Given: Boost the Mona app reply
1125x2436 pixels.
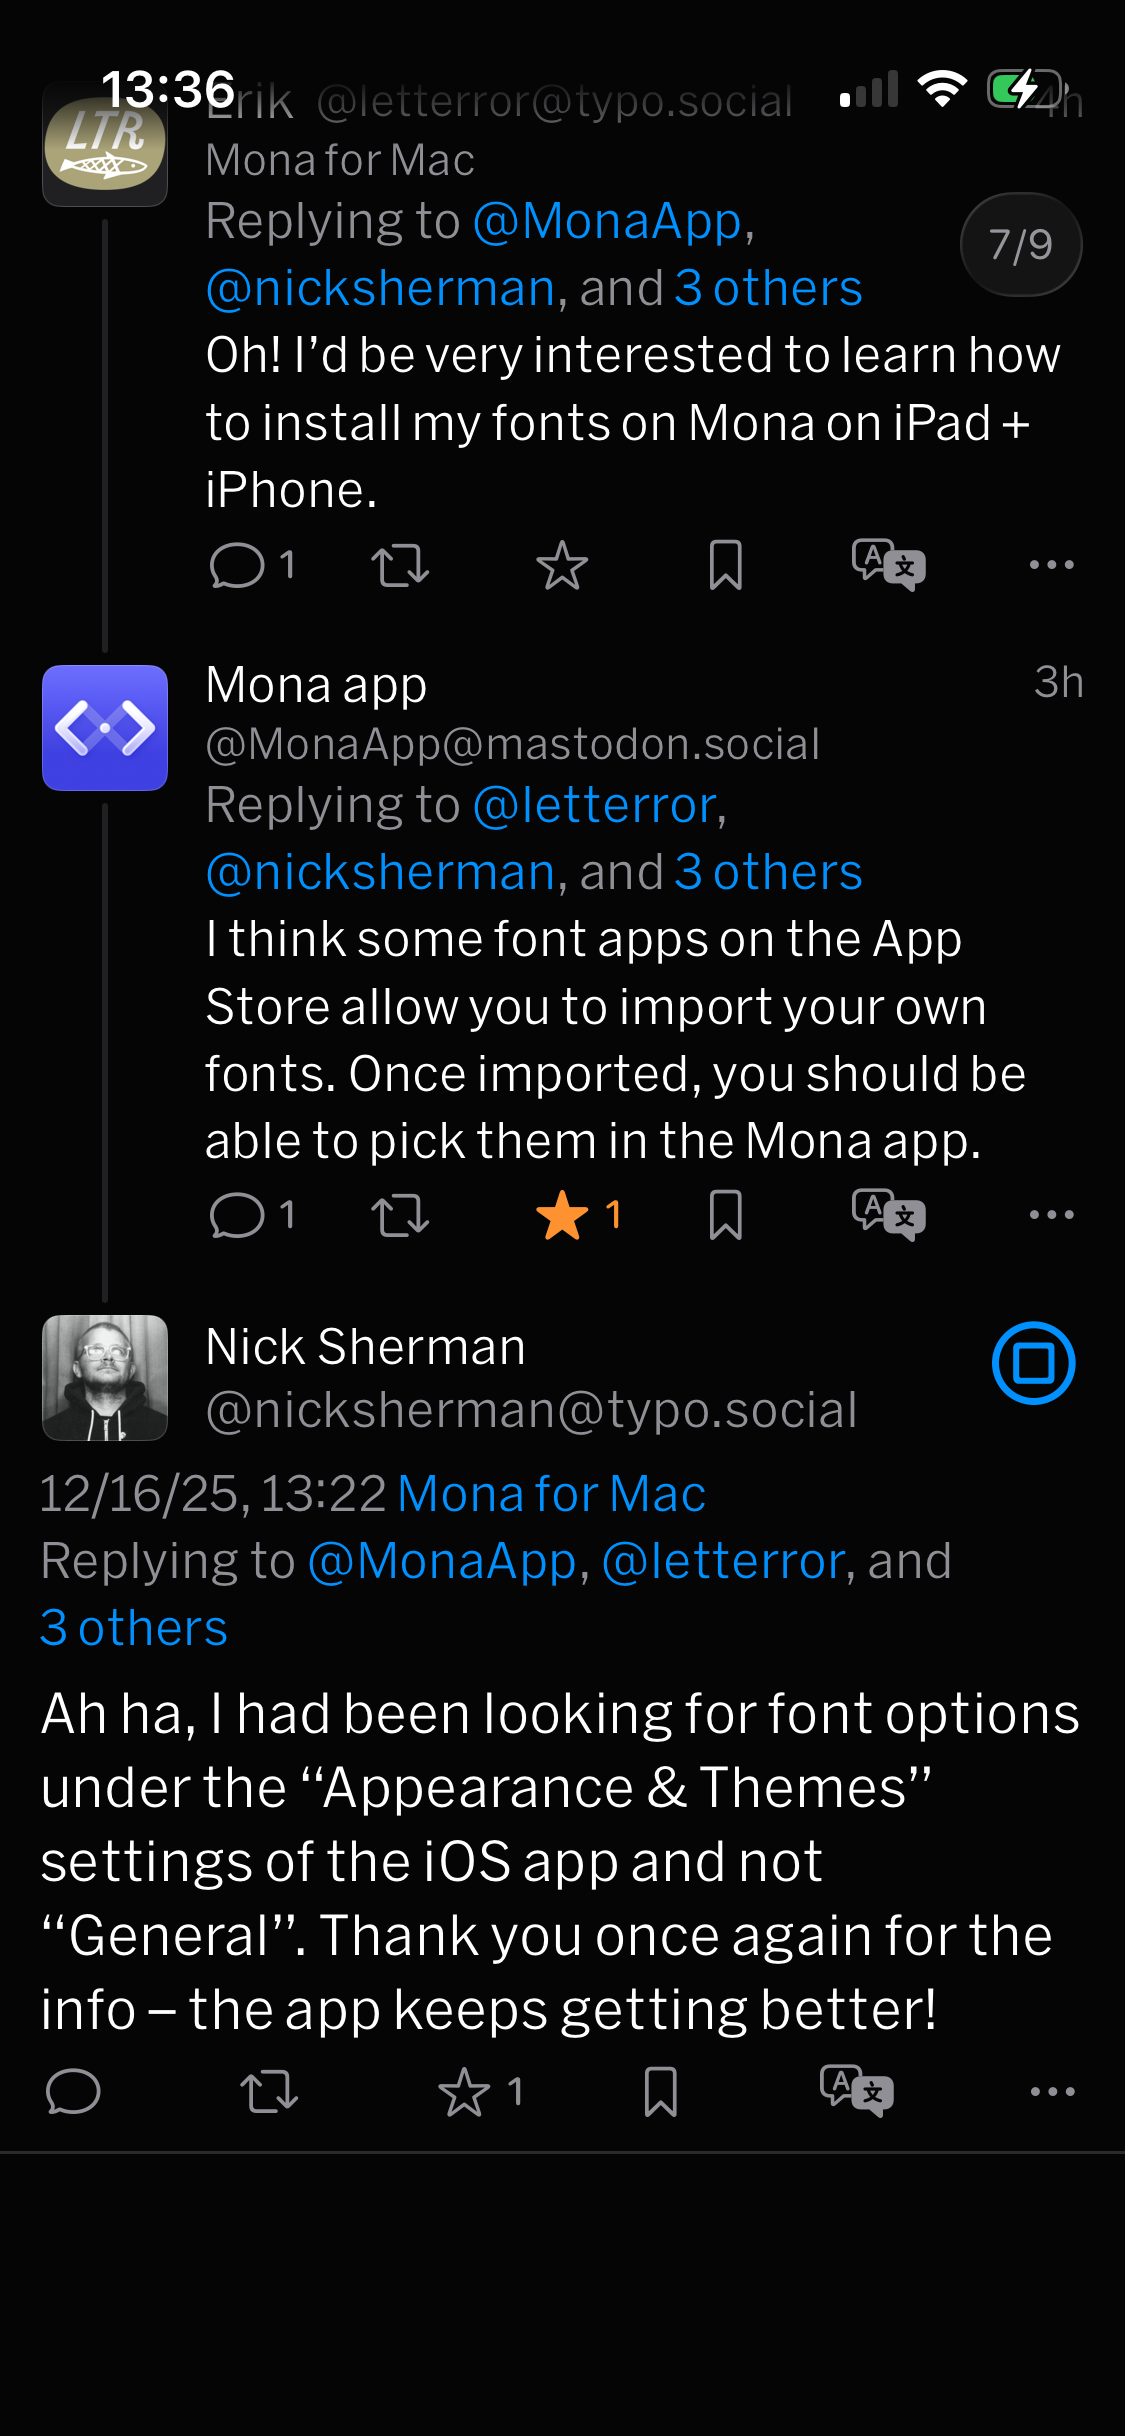Looking at the screenshot, I should click(400, 1216).
